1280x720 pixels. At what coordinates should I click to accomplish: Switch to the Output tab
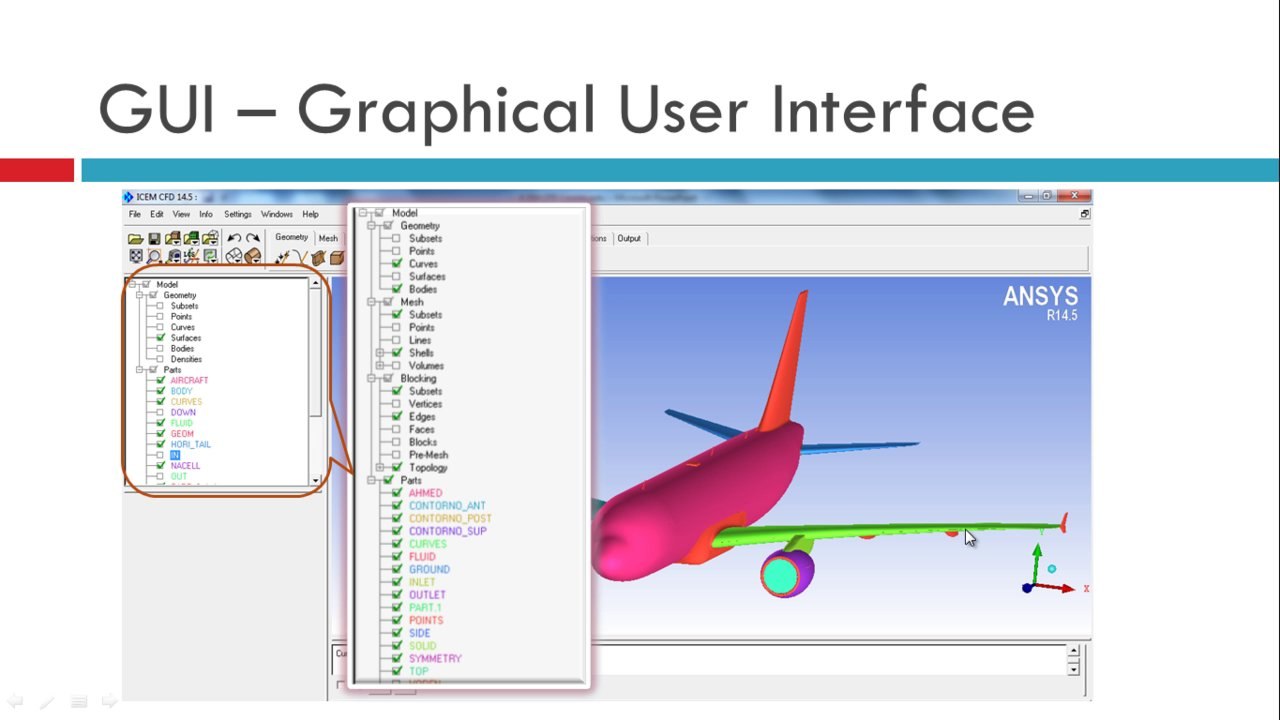point(629,238)
